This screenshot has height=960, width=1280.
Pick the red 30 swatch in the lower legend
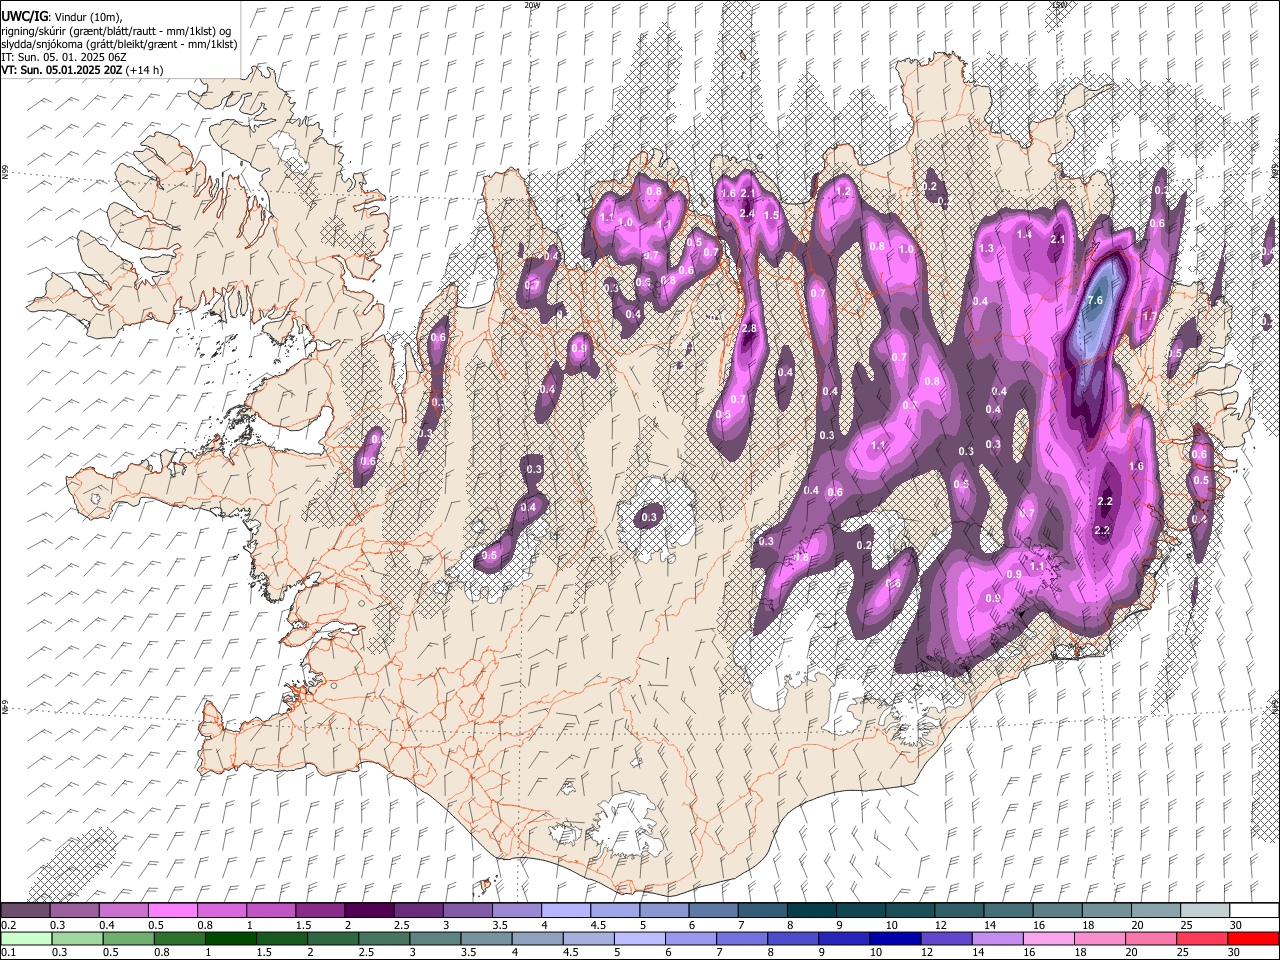coord(1254,939)
